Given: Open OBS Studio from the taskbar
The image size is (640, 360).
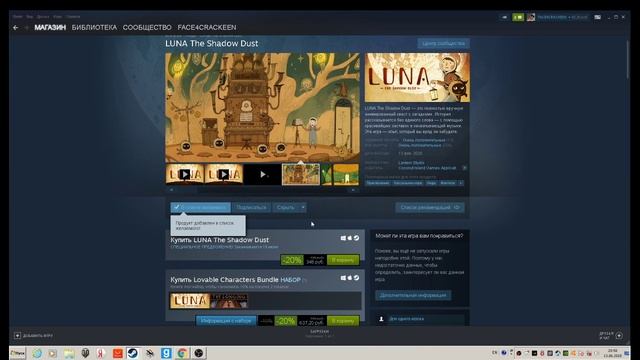Looking at the screenshot, I should pyautogui.click(x=199, y=353).
